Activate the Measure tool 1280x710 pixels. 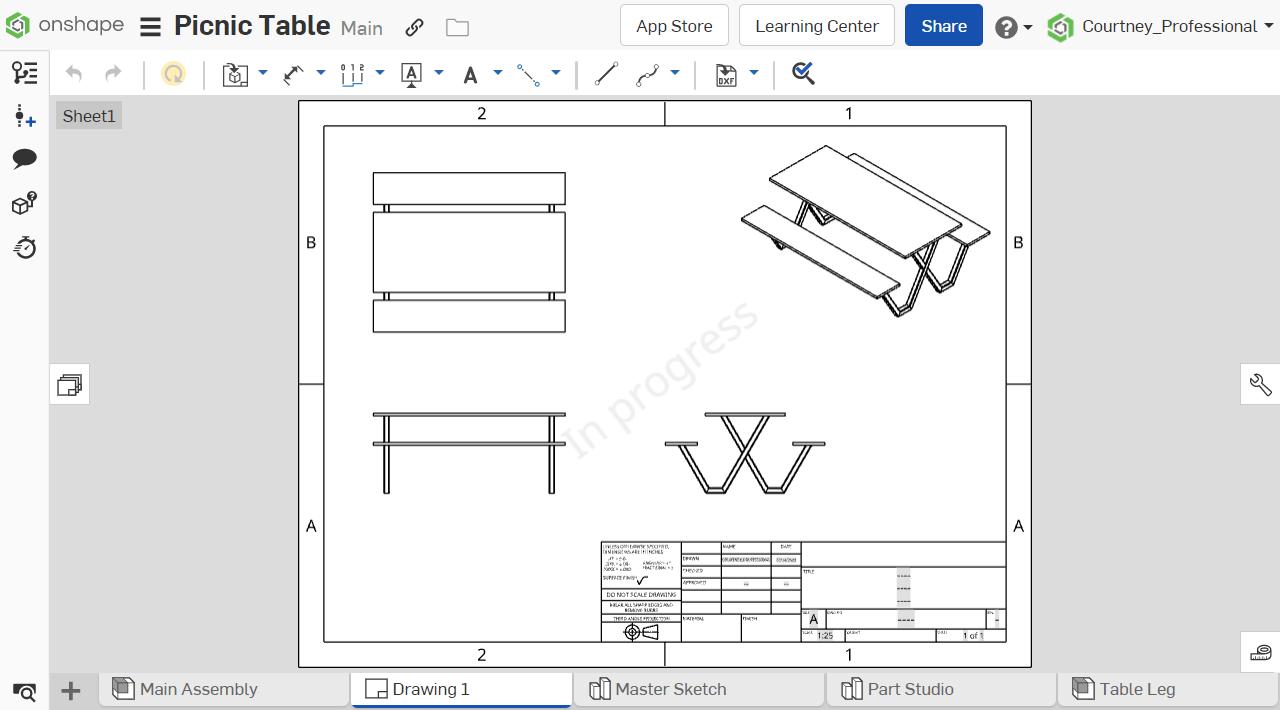click(x=805, y=73)
